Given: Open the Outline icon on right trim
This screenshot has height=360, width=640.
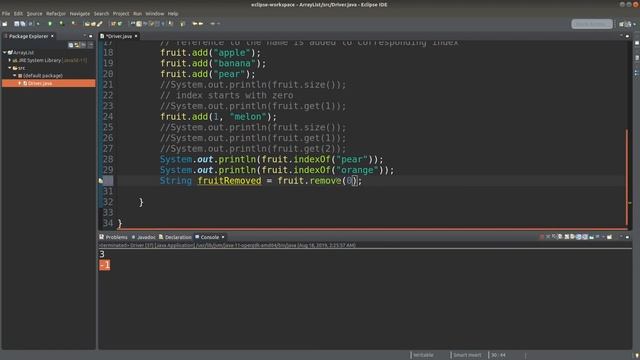Looking at the screenshot, I should pyautogui.click(x=637, y=72).
